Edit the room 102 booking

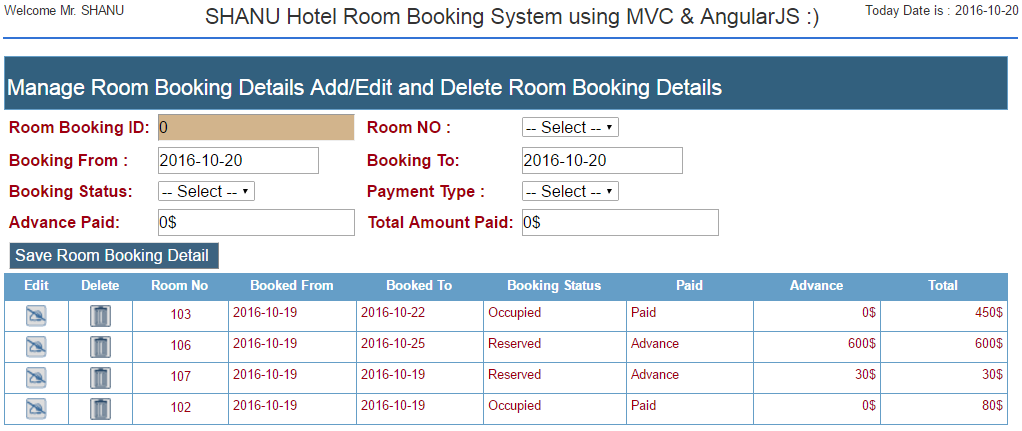36,409
